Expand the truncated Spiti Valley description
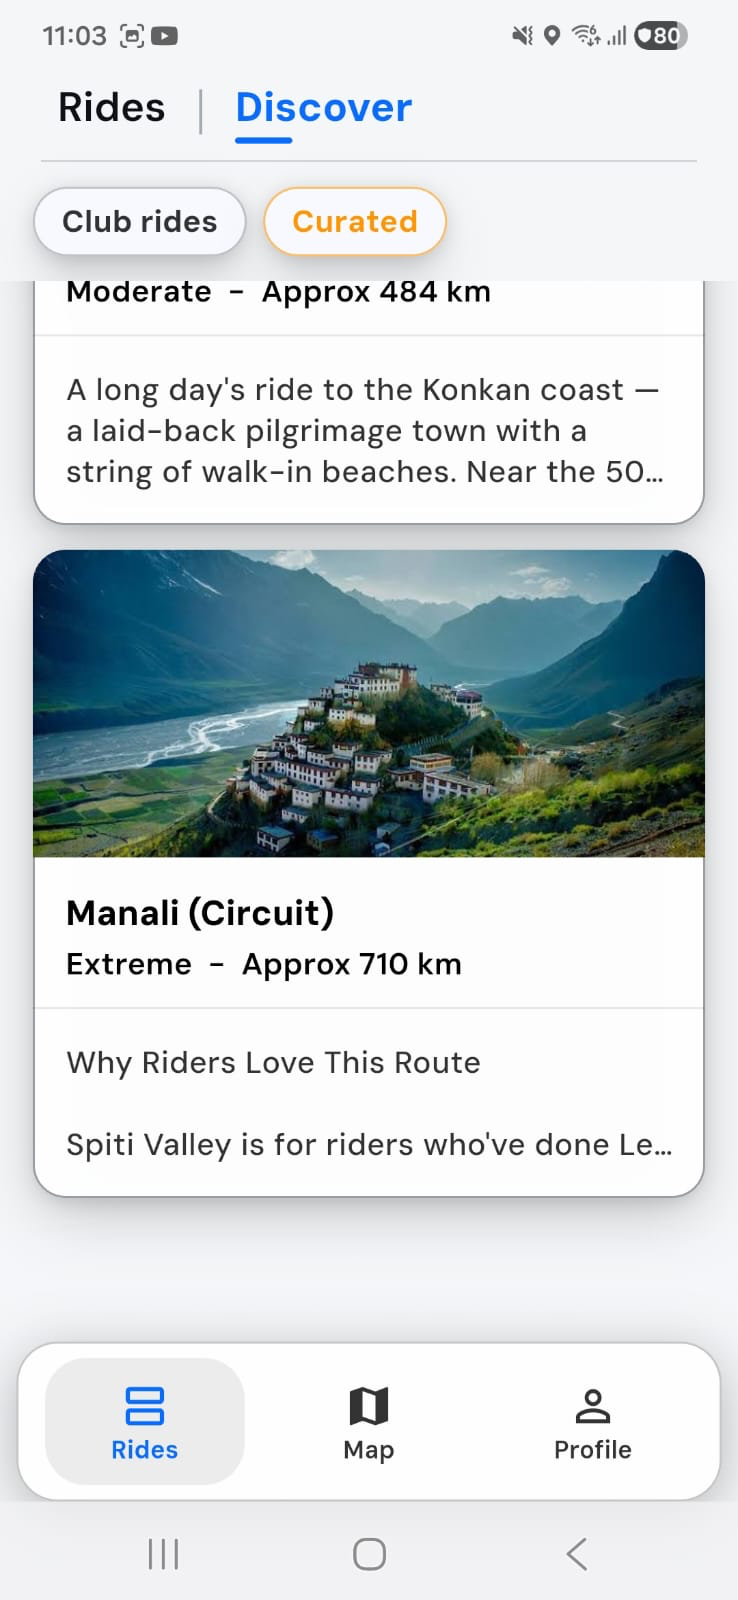Viewport: 738px width, 1600px height. [x=369, y=1144]
